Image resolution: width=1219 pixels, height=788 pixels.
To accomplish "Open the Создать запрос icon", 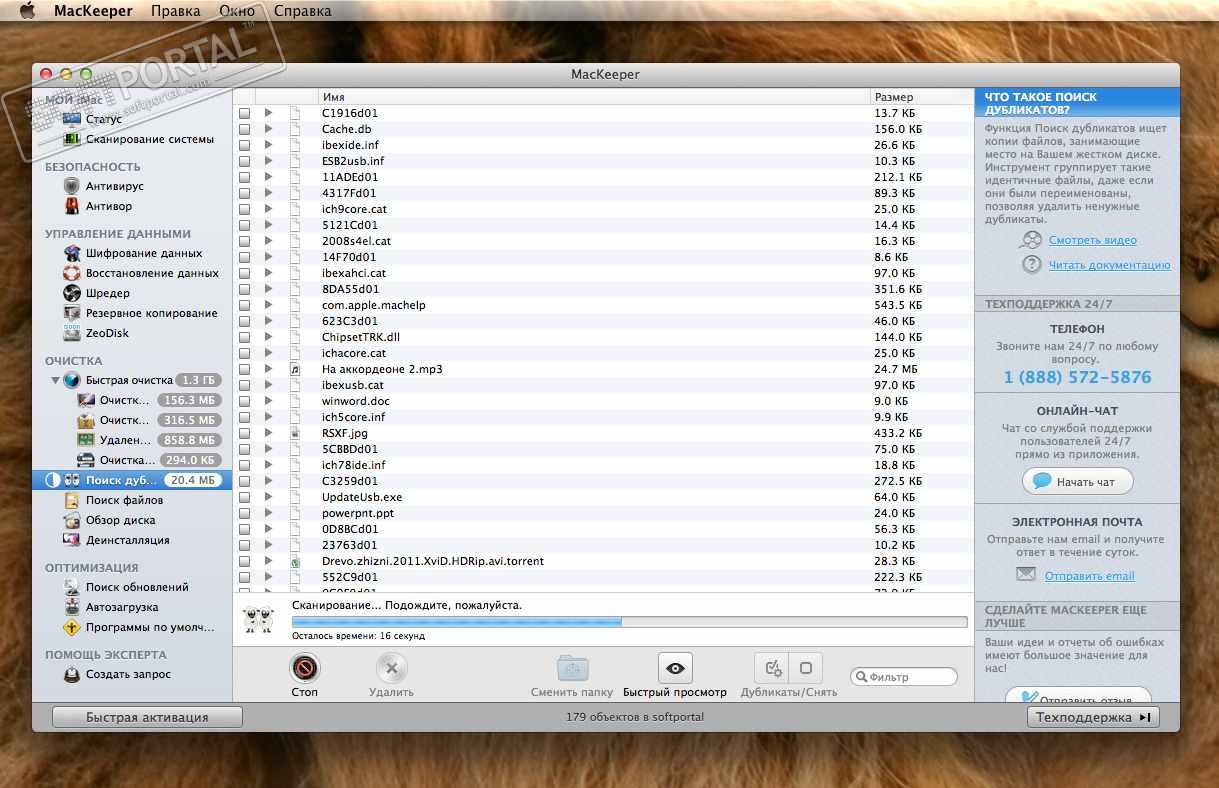I will [72, 674].
